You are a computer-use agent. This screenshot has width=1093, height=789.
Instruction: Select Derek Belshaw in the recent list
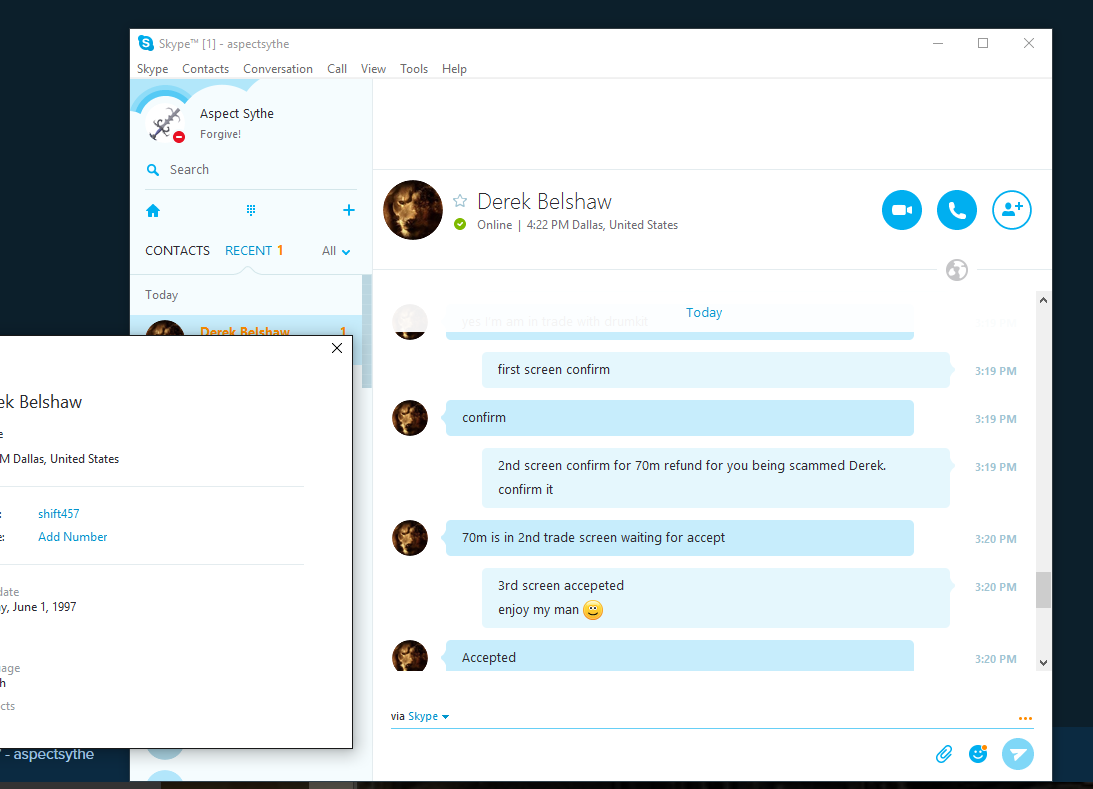(x=246, y=326)
